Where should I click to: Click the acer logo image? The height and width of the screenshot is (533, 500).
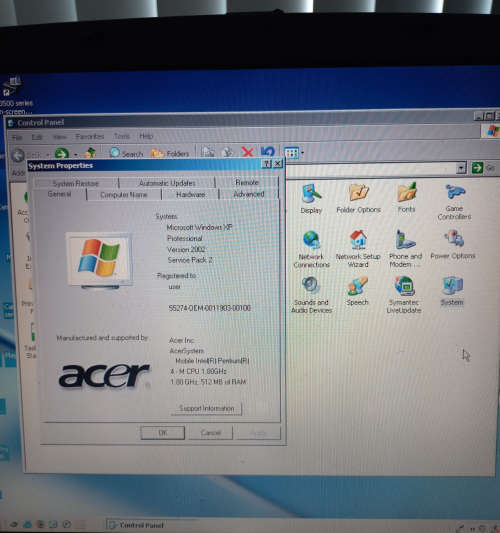pyautogui.click(x=105, y=375)
